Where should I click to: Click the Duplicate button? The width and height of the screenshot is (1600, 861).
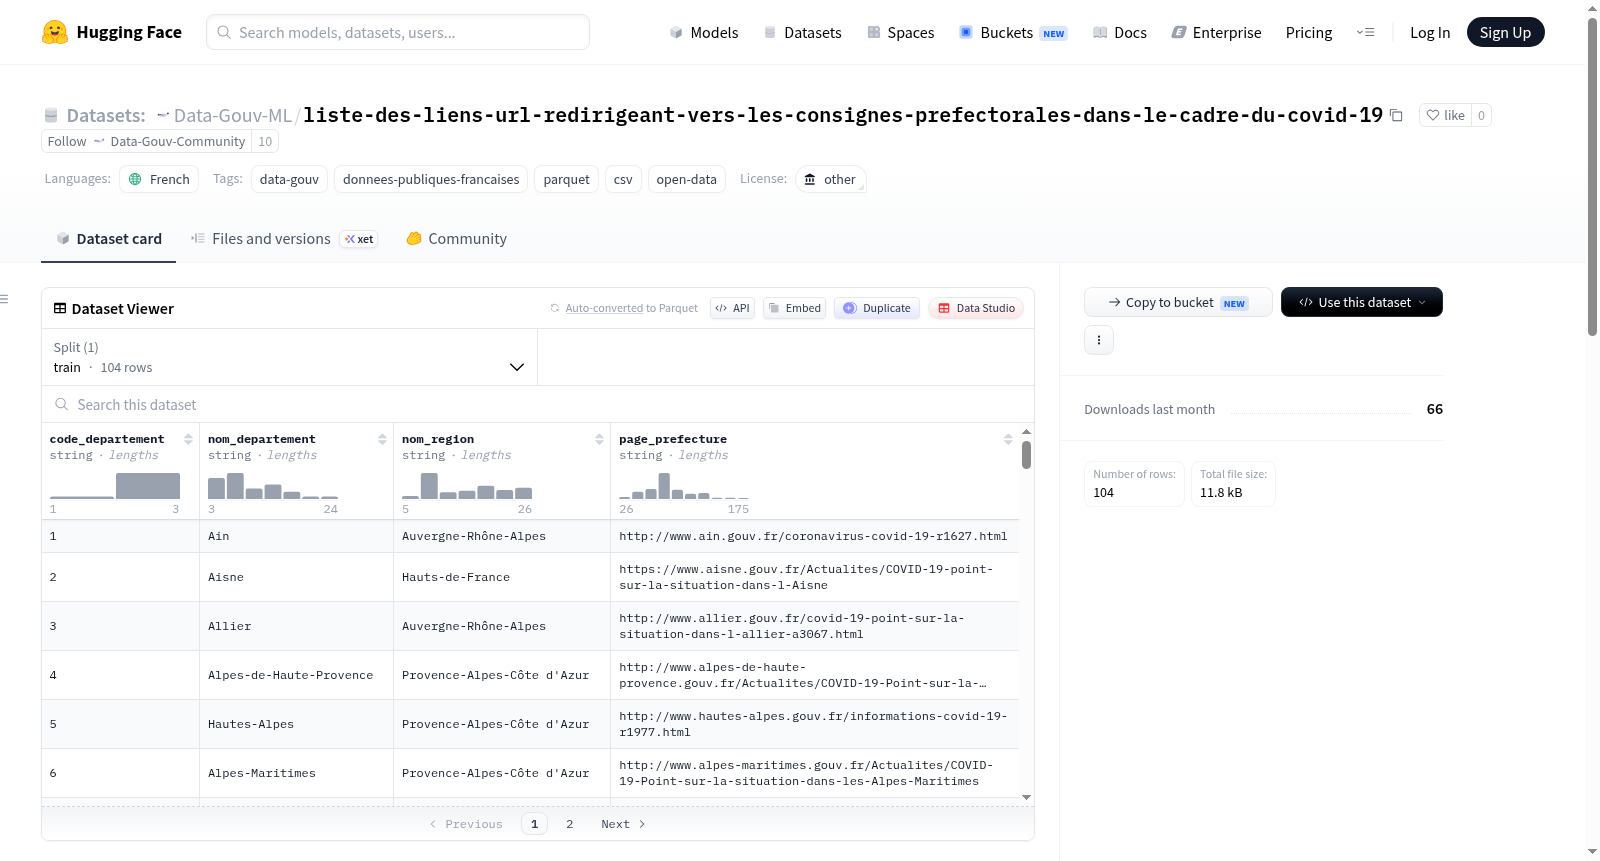[877, 308]
